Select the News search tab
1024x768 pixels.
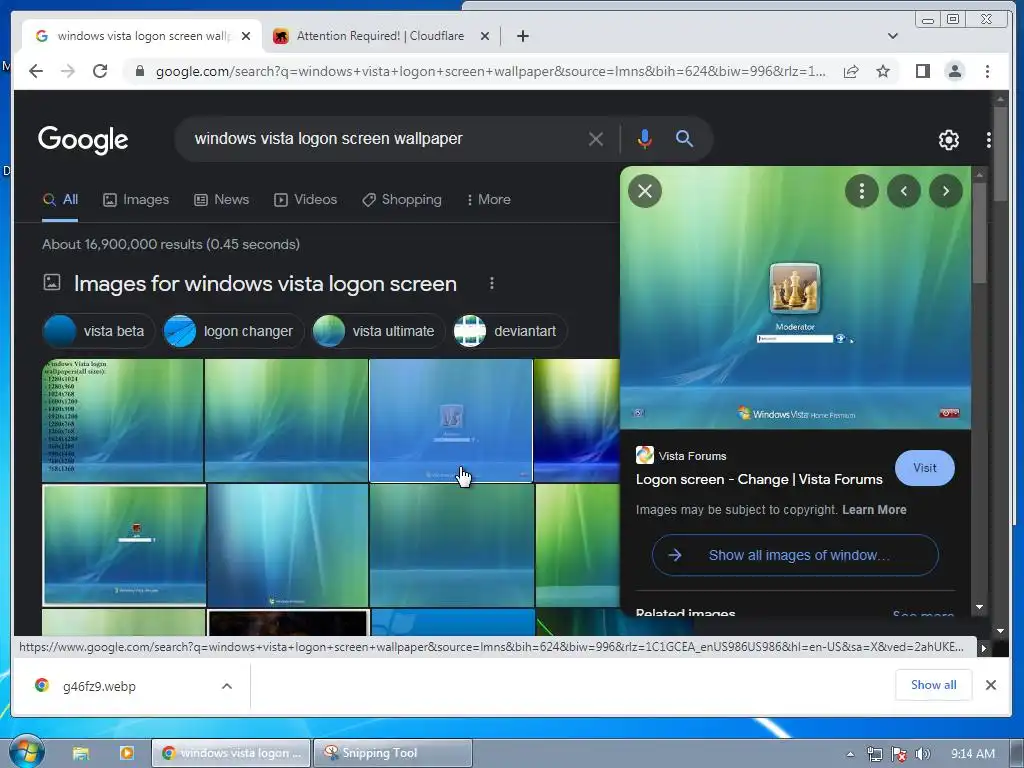tap(221, 199)
